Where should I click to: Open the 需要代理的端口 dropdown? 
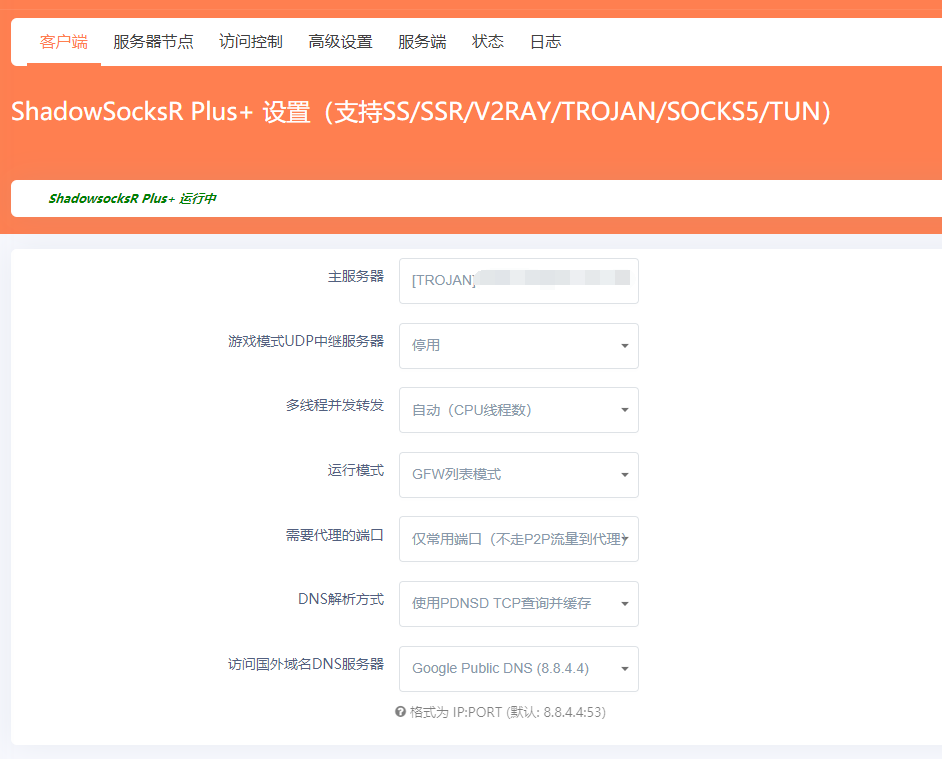pos(518,539)
